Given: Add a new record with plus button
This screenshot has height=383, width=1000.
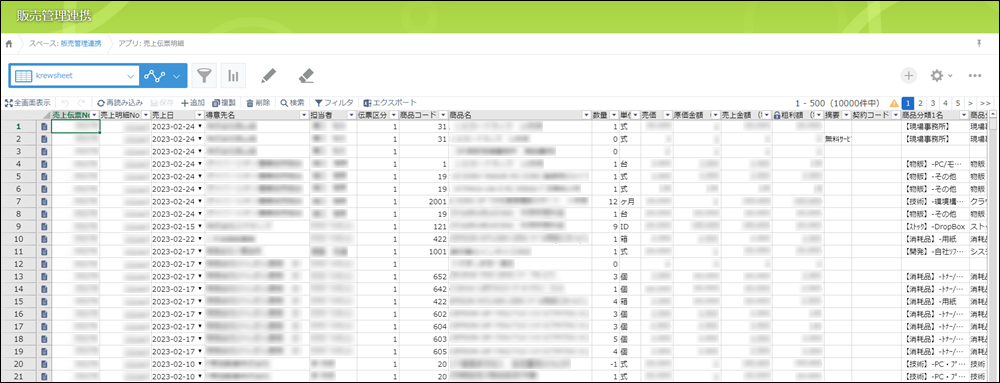Looking at the screenshot, I should click(908, 75).
